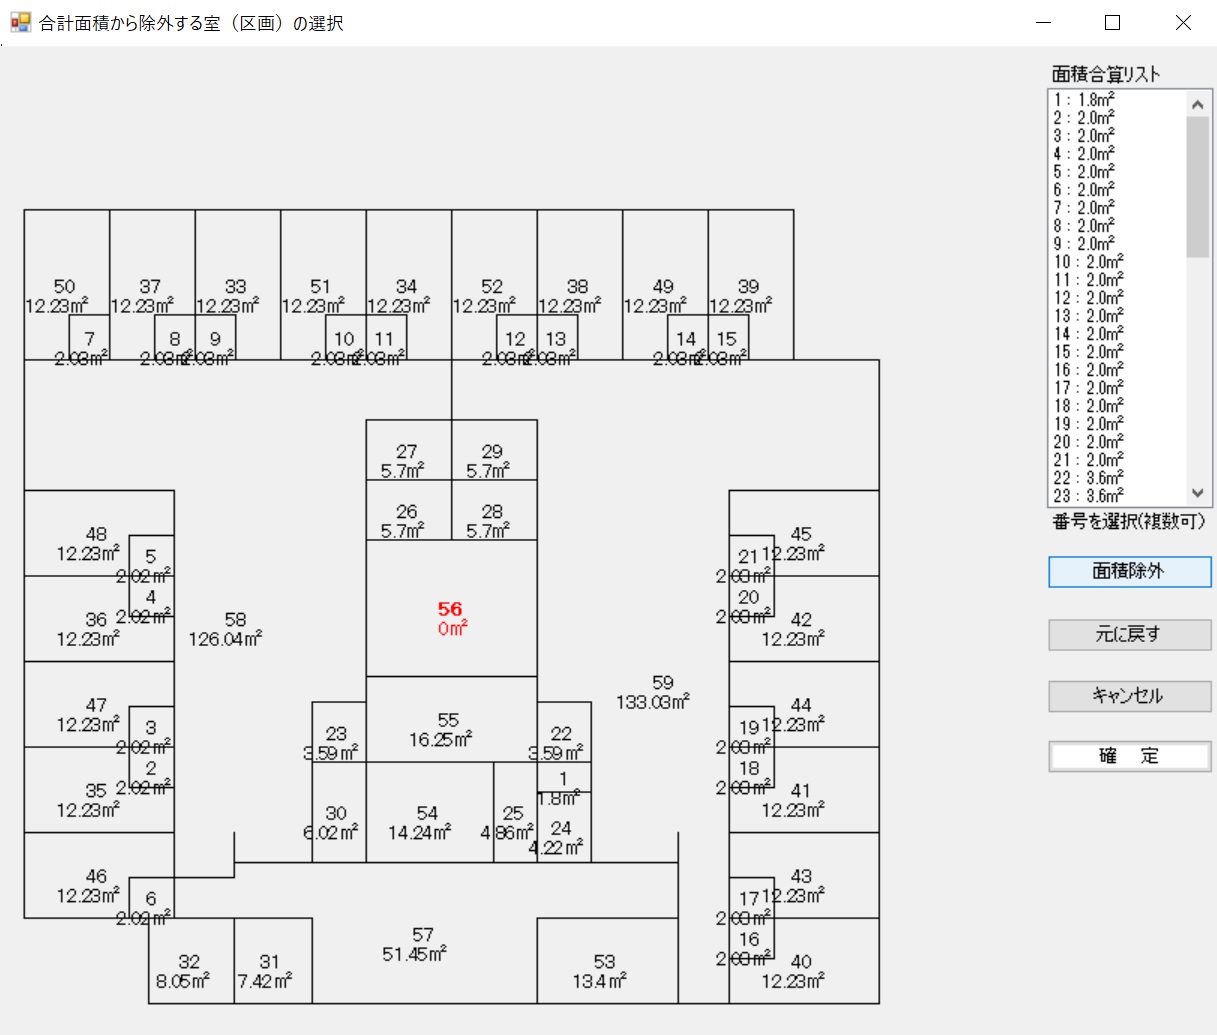Click the application icon in title bar

pyautogui.click(x=20, y=22)
